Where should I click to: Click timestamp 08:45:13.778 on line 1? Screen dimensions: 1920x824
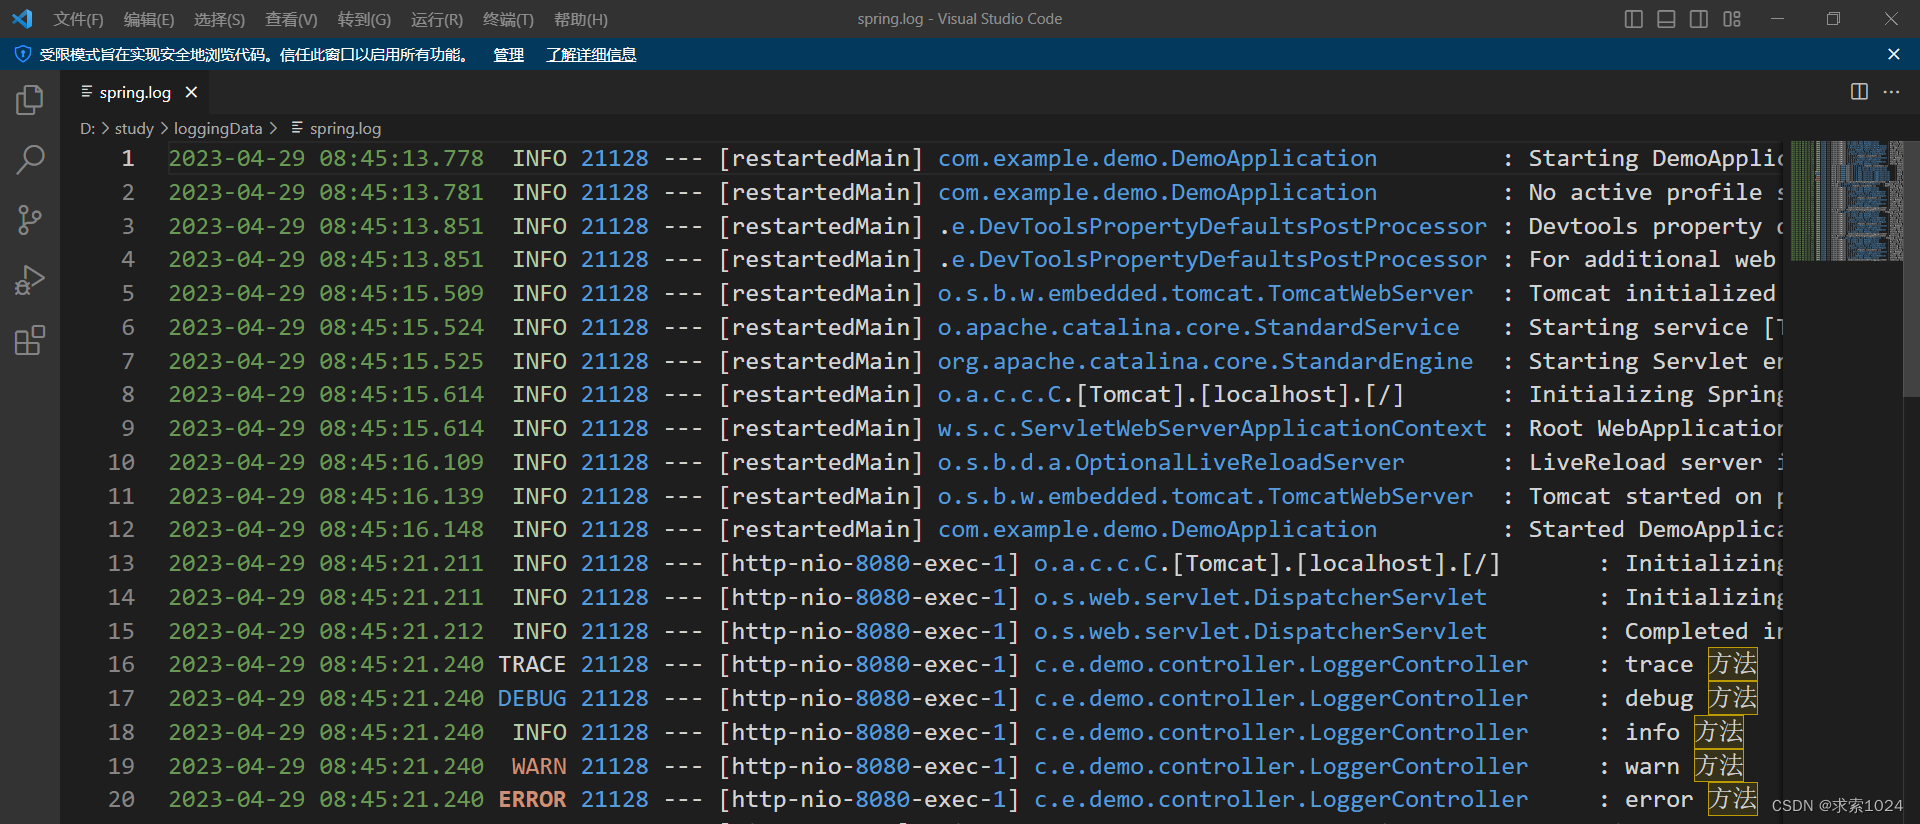(x=402, y=158)
